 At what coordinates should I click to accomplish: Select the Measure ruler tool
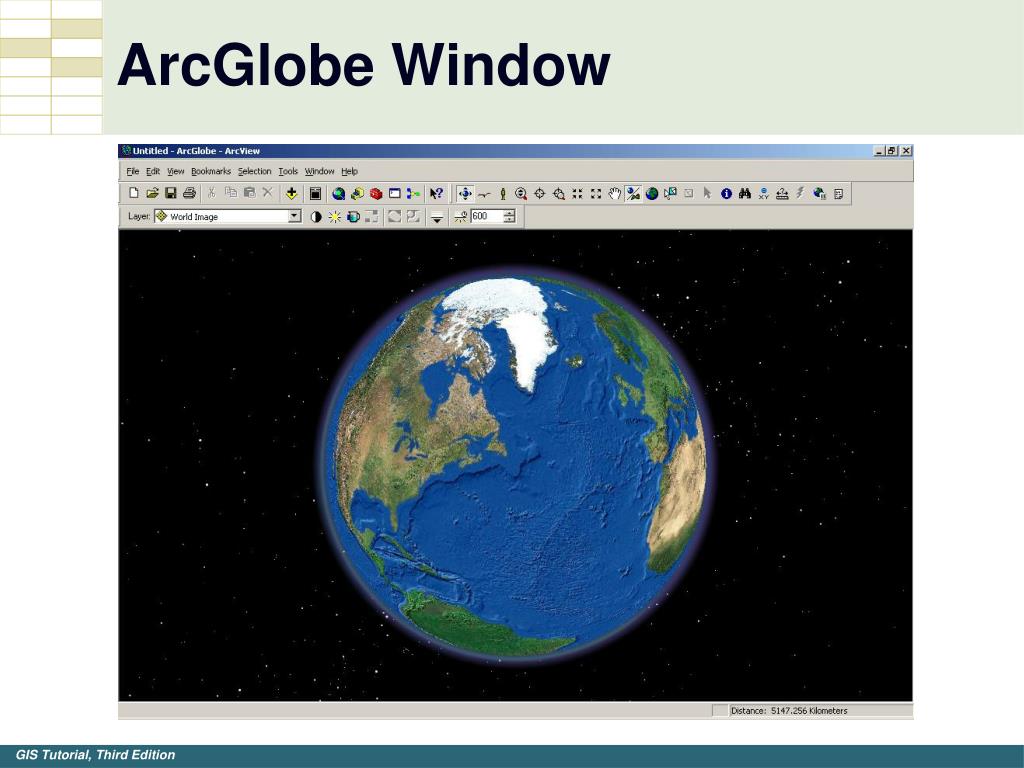pos(782,193)
